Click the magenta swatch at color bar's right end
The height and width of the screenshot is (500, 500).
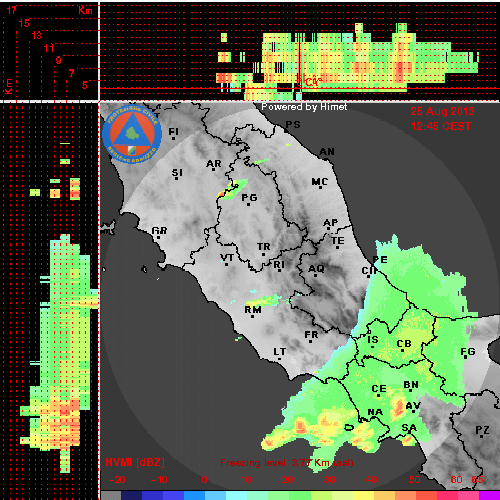pyautogui.click(x=489, y=496)
